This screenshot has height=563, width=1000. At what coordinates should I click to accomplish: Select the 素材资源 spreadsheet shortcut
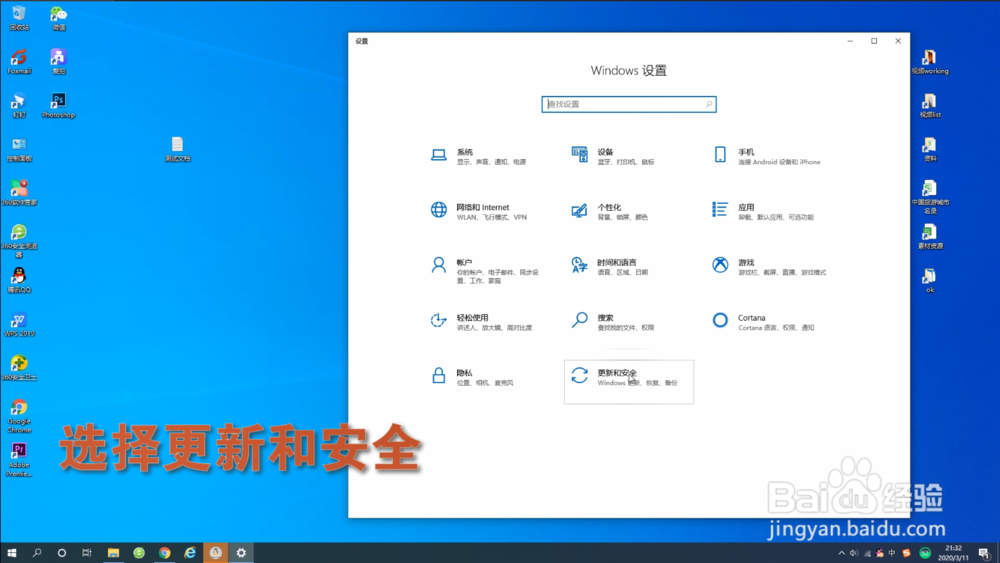930,237
